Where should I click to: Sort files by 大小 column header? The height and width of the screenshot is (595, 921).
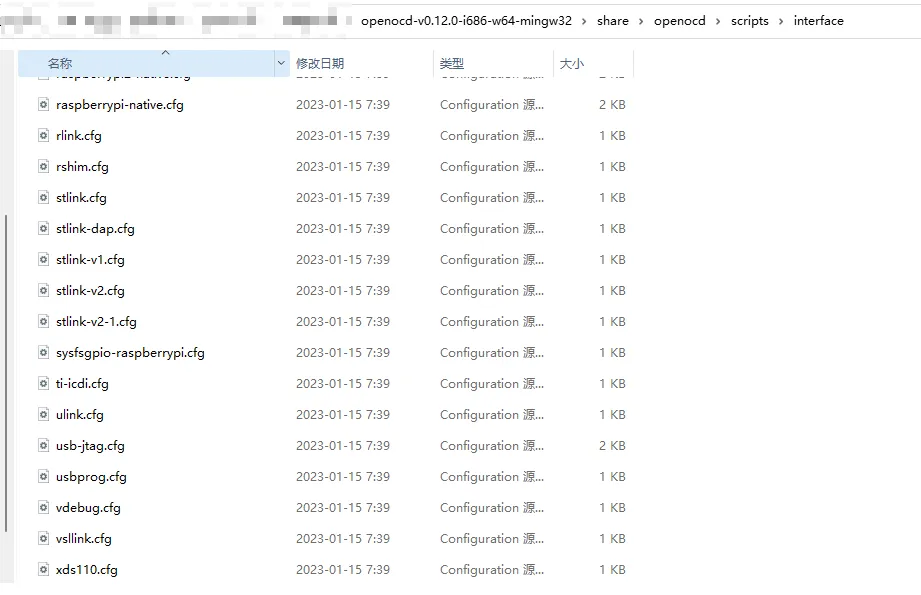coord(572,63)
